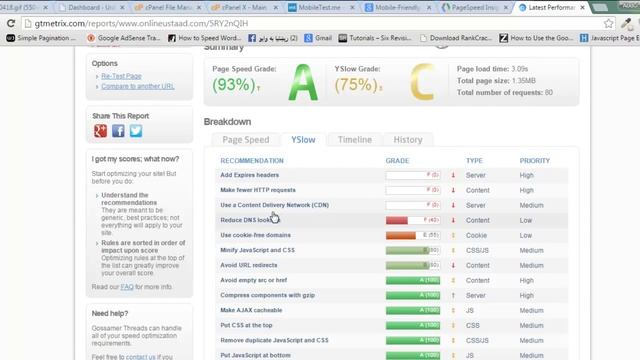Click Compare to another URL link
This screenshot has height=360, width=640.
[x=138, y=86]
